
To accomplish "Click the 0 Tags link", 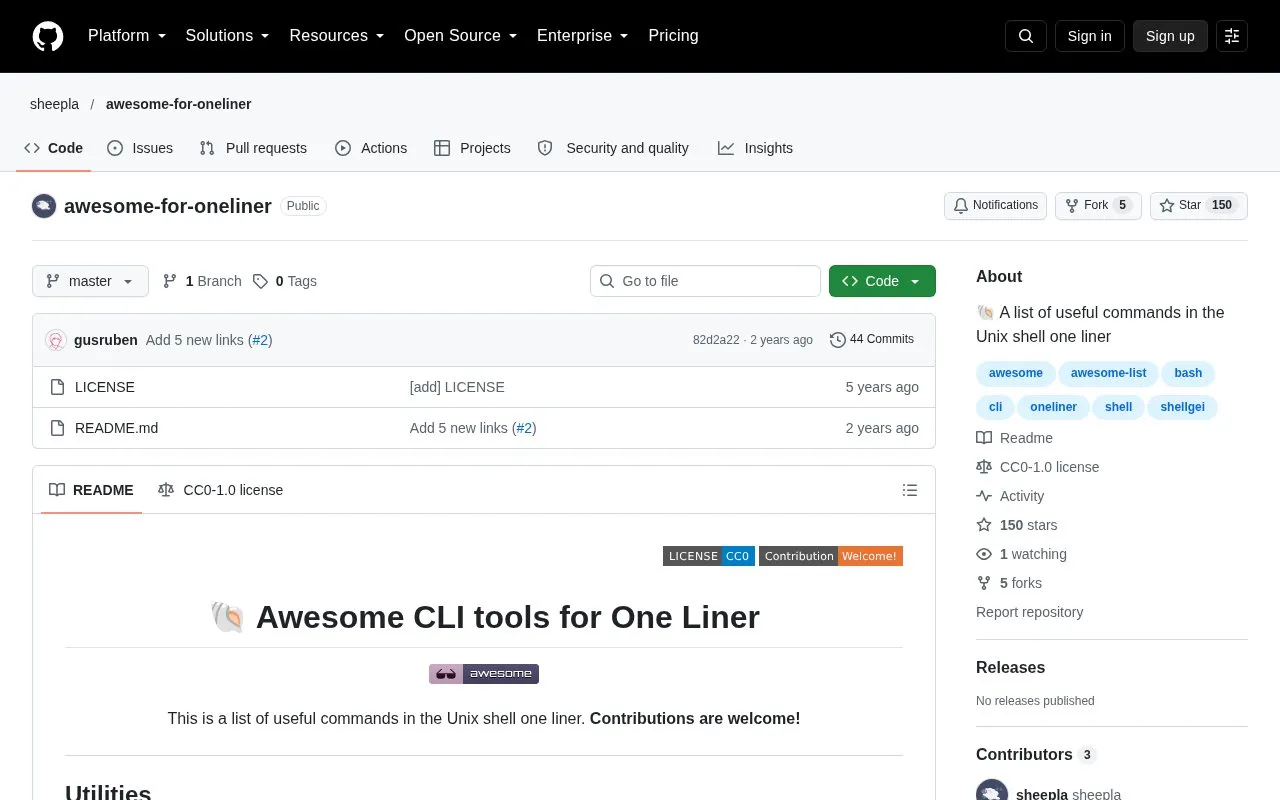I will [285, 281].
